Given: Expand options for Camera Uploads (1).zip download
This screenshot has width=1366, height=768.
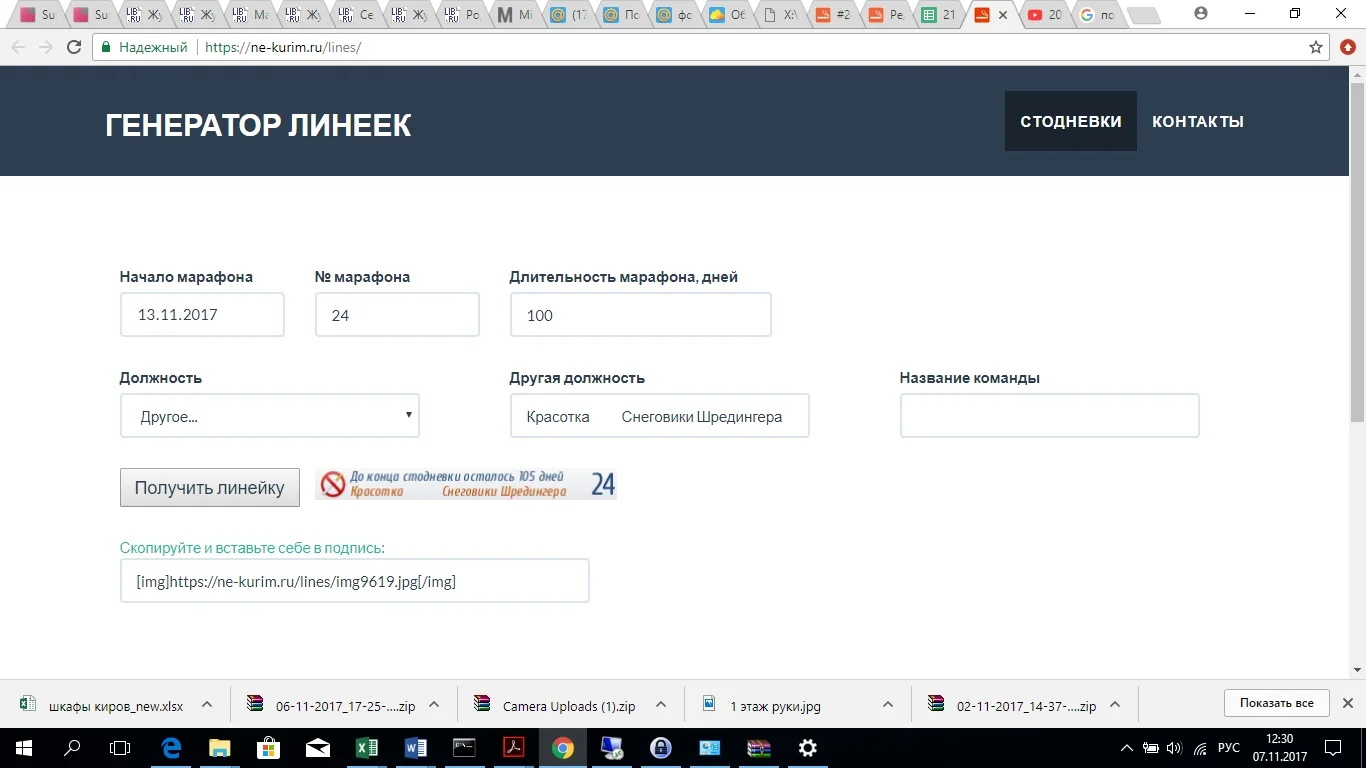Looking at the screenshot, I should tap(661, 704).
